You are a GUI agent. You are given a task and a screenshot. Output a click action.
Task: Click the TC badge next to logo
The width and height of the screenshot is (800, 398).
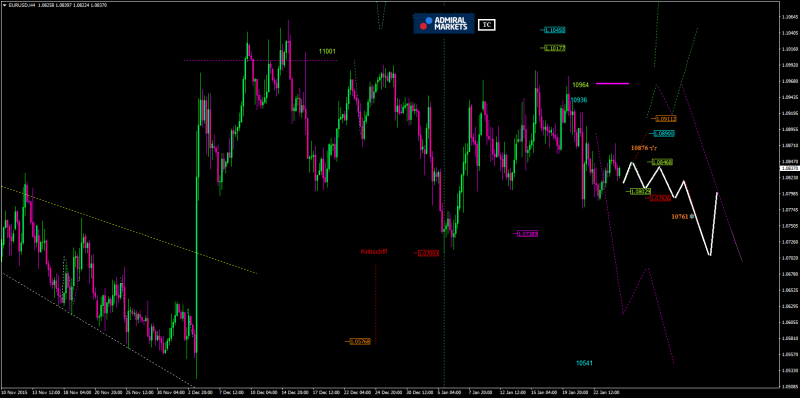486,24
